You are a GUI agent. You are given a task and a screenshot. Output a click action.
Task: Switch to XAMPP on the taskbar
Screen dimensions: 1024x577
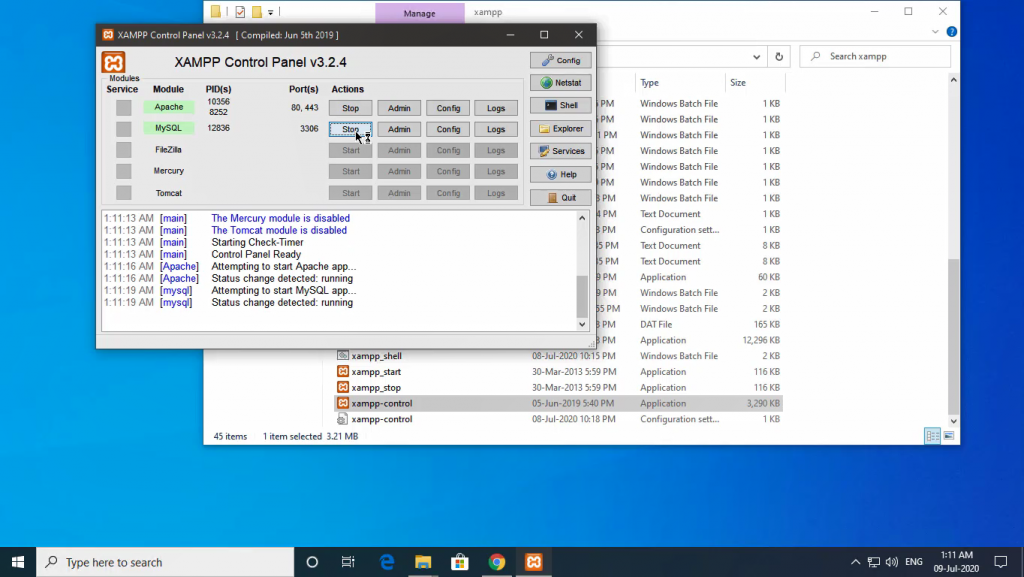click(534, 562)
